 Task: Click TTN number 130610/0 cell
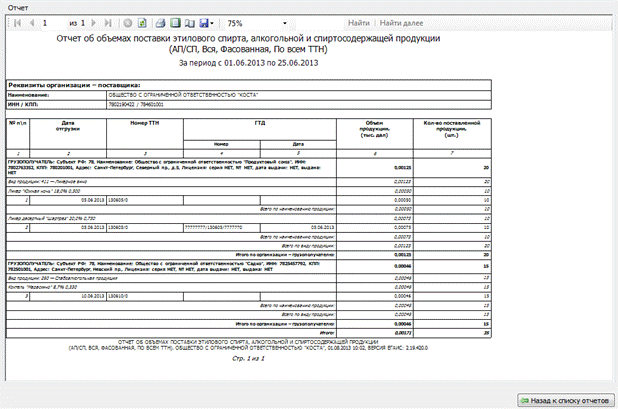point(145,296)
